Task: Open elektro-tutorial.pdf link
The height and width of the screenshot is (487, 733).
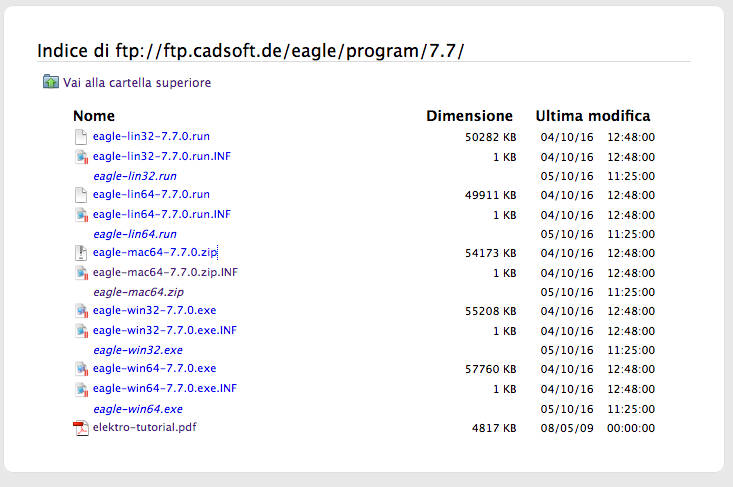Action: pyautogui.click(x=144, y=427)
